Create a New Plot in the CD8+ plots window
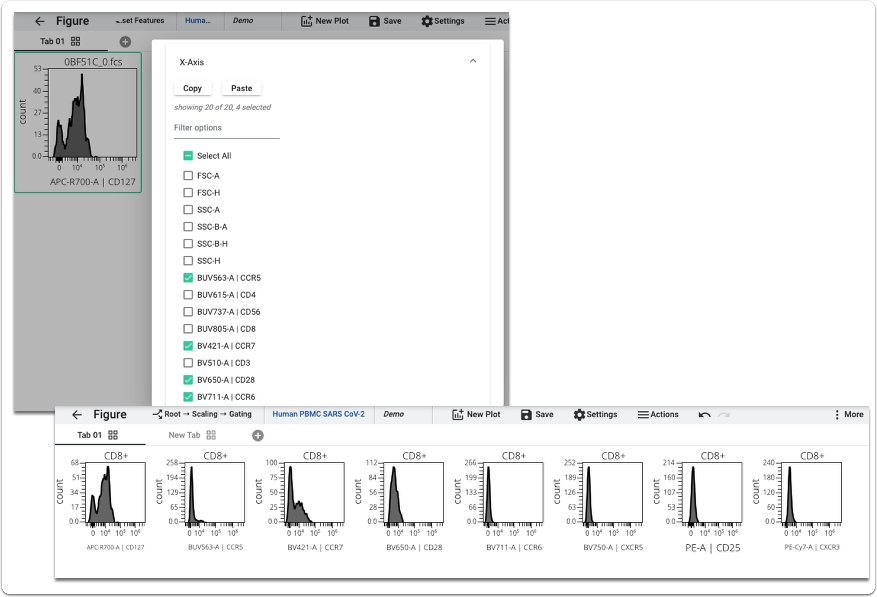The image size is (877, 597). point(476,415)
